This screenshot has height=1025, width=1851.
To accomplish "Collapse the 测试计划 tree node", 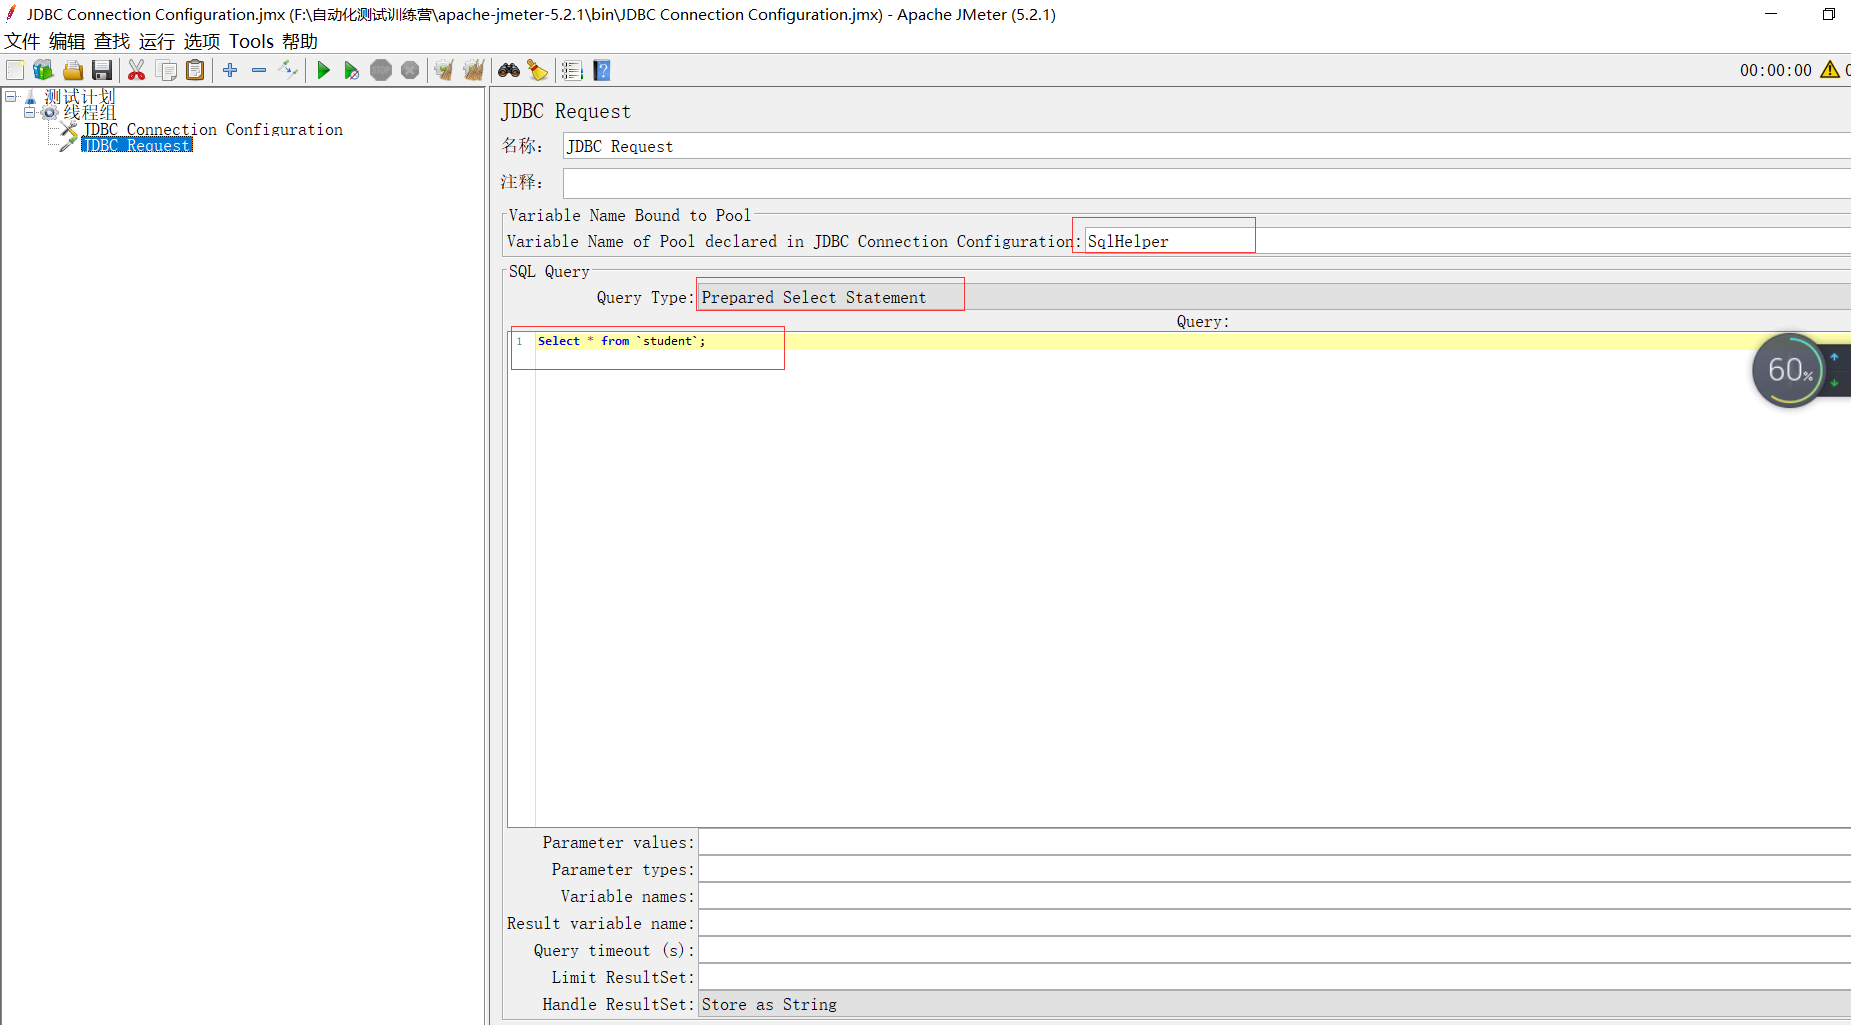I will 11,96.
